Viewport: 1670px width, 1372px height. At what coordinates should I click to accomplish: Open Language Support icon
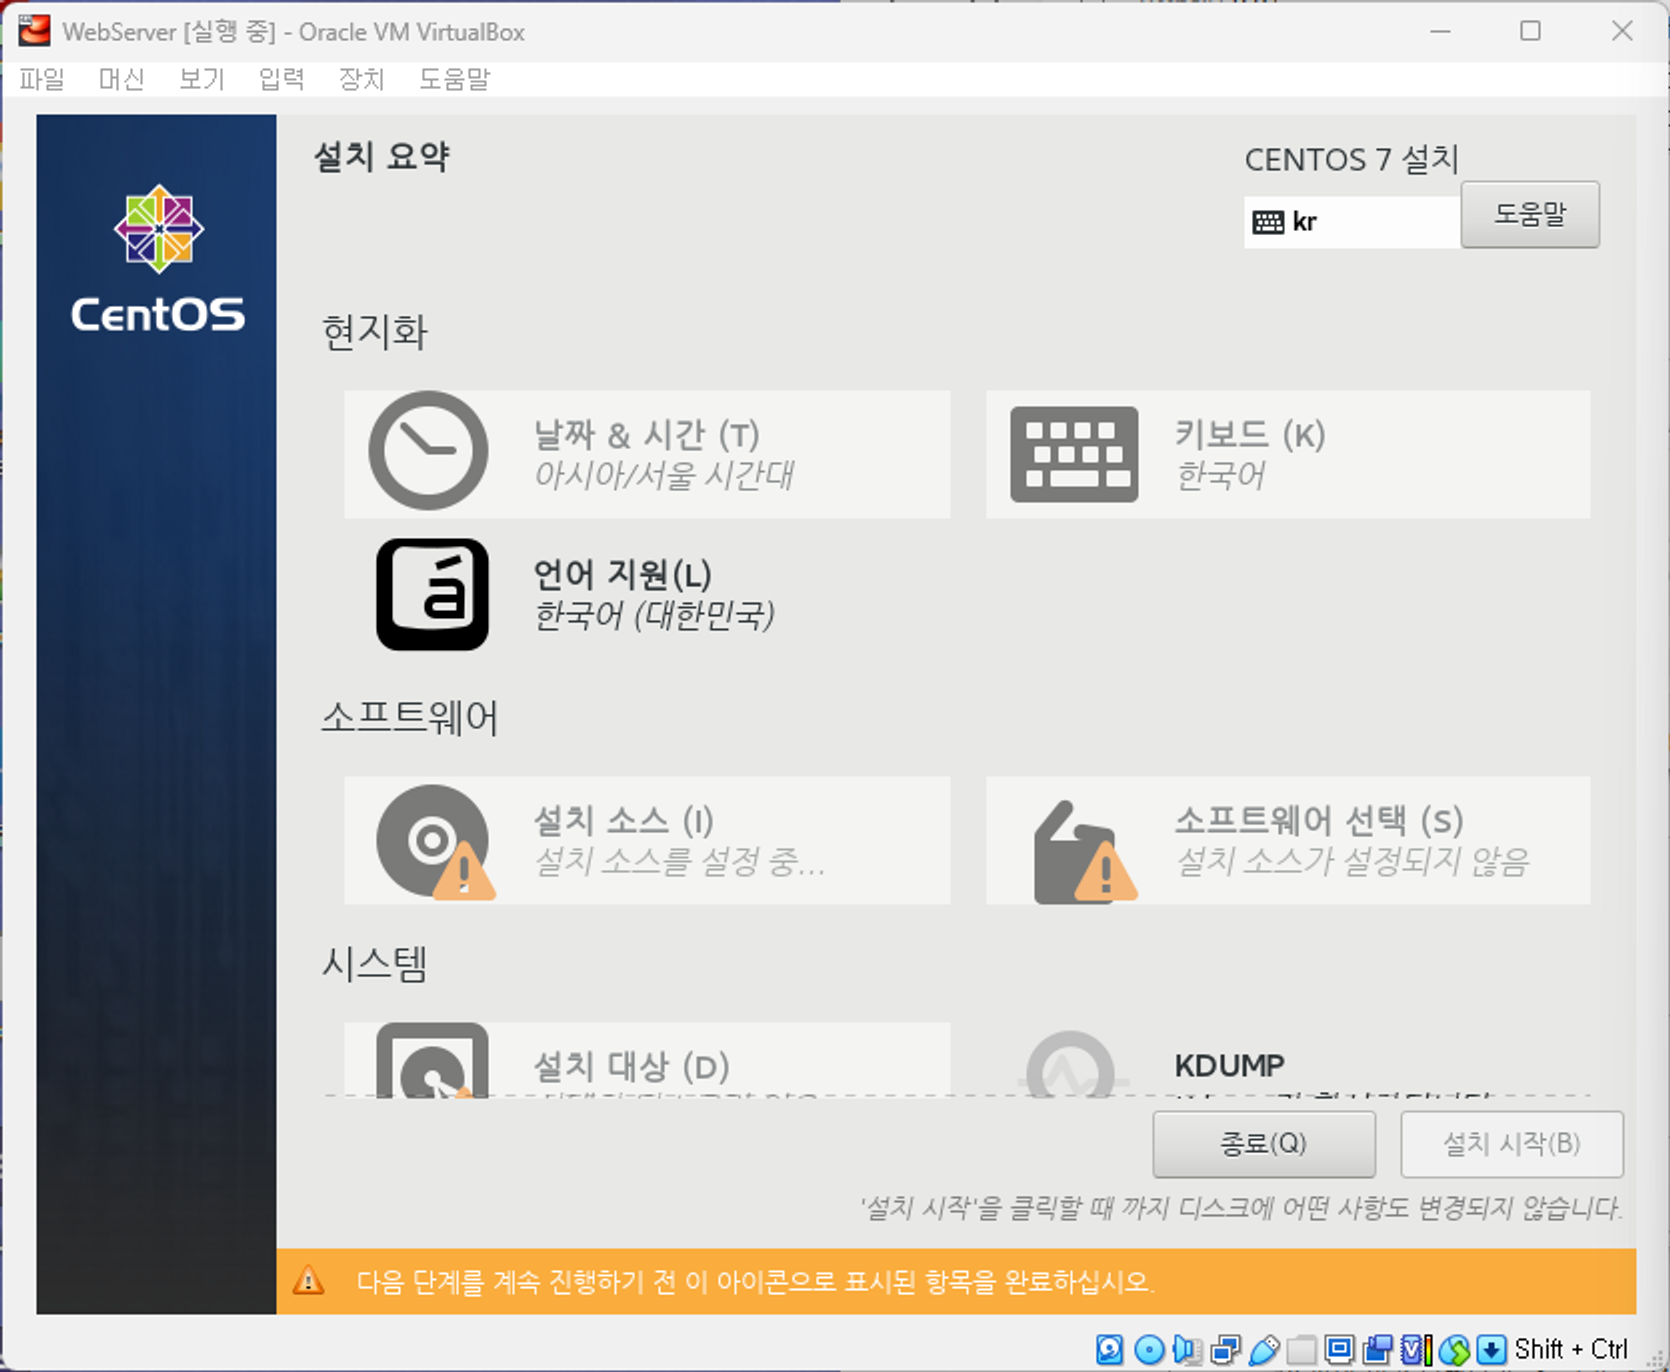(432, 595)
